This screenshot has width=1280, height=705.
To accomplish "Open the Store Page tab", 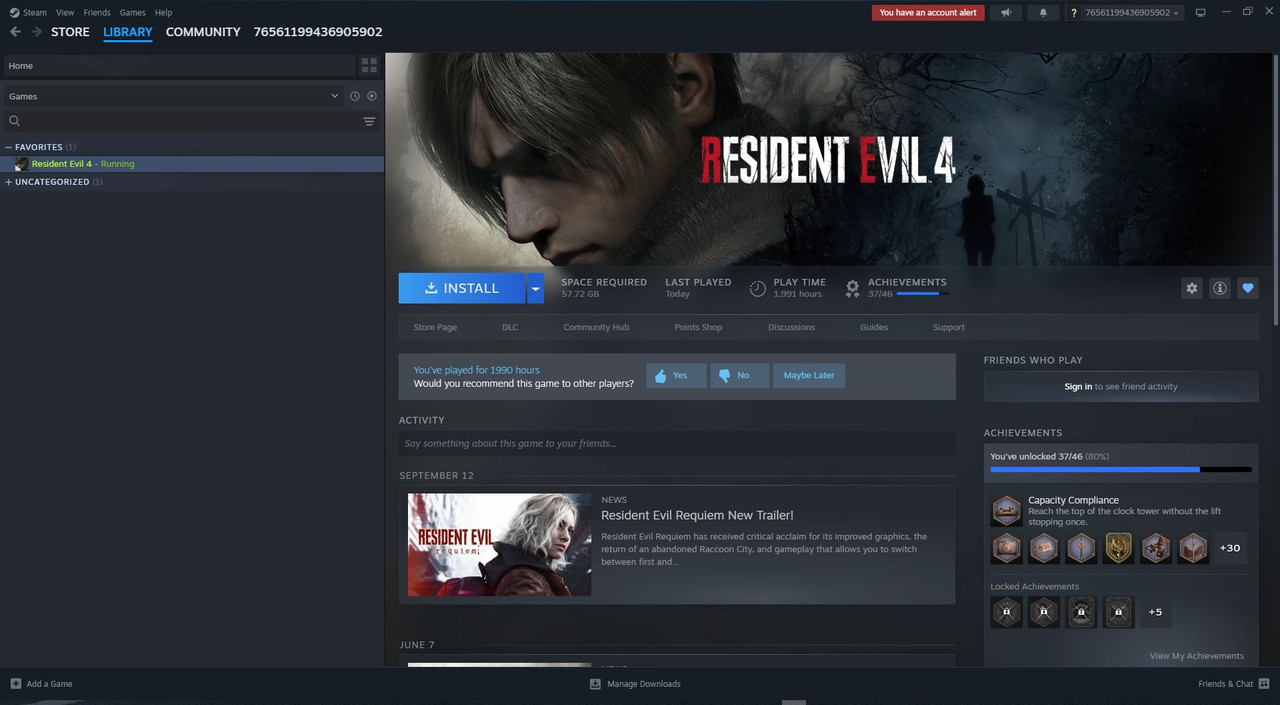I will [435, 327].
